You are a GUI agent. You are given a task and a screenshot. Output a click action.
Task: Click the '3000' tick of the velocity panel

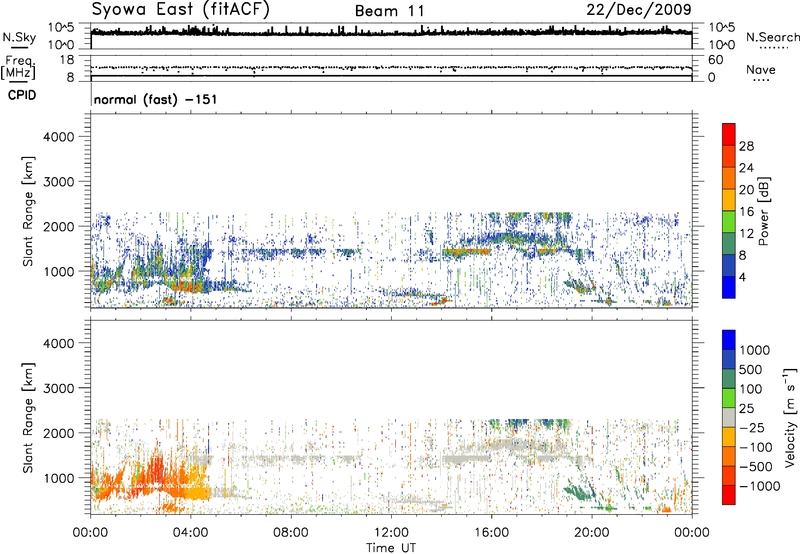pyautogui.click(x=58, y=388)
